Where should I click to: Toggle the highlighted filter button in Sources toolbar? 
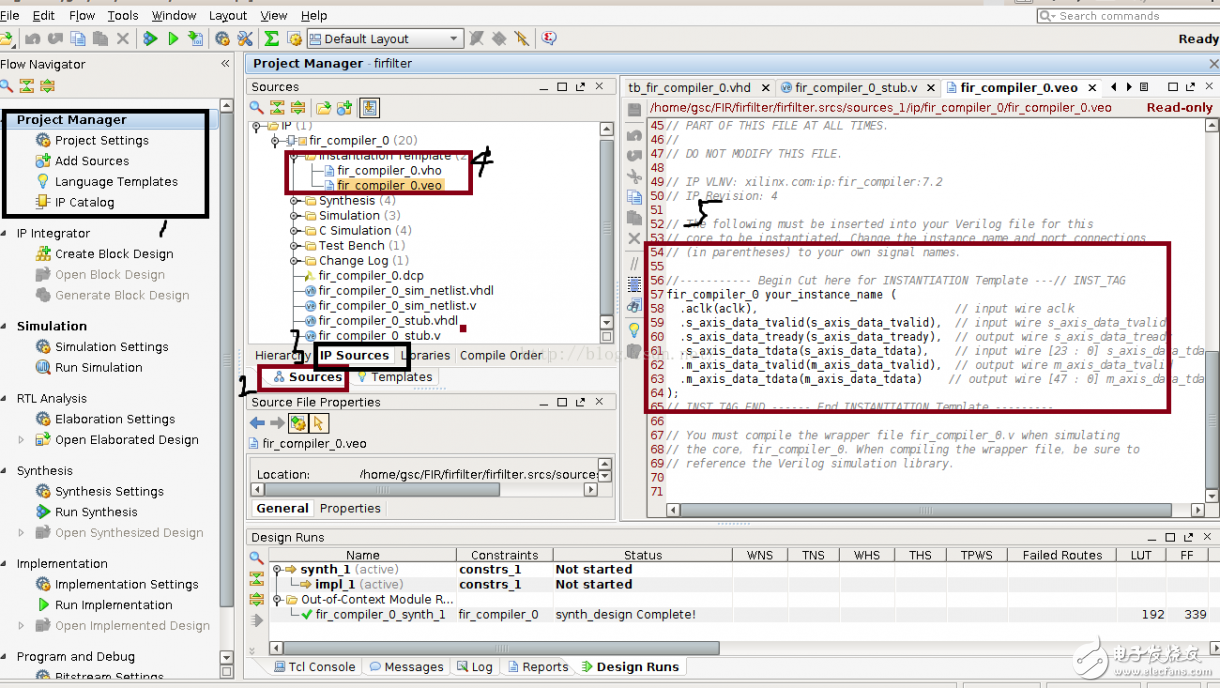point(370,108)
